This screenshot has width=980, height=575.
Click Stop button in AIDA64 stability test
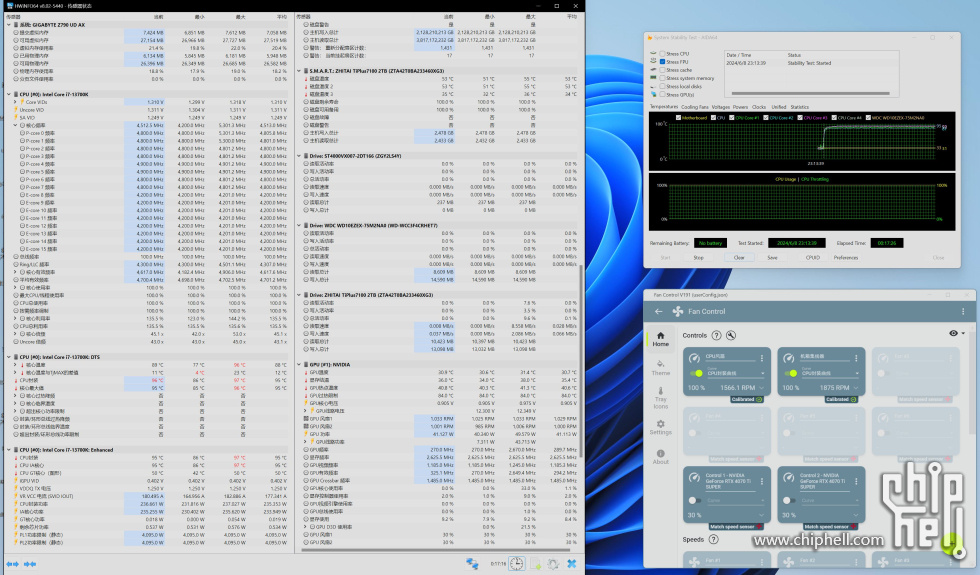tap(698, 258)
